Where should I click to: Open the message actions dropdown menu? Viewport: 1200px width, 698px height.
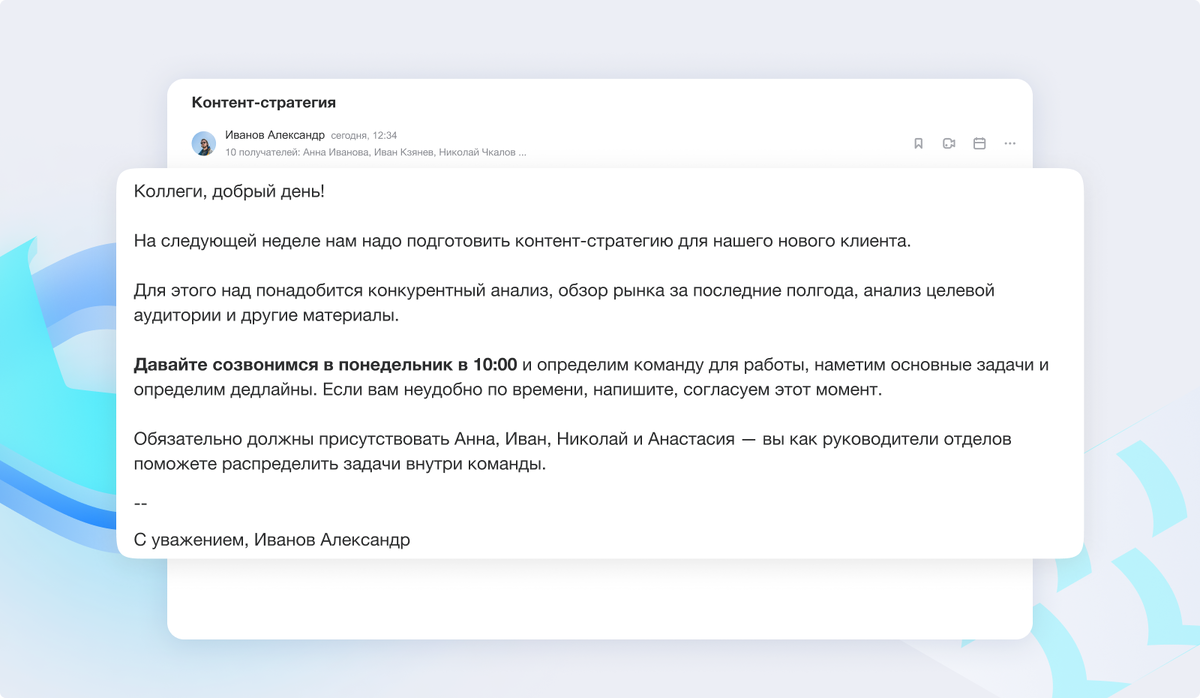click(1009, 143)
